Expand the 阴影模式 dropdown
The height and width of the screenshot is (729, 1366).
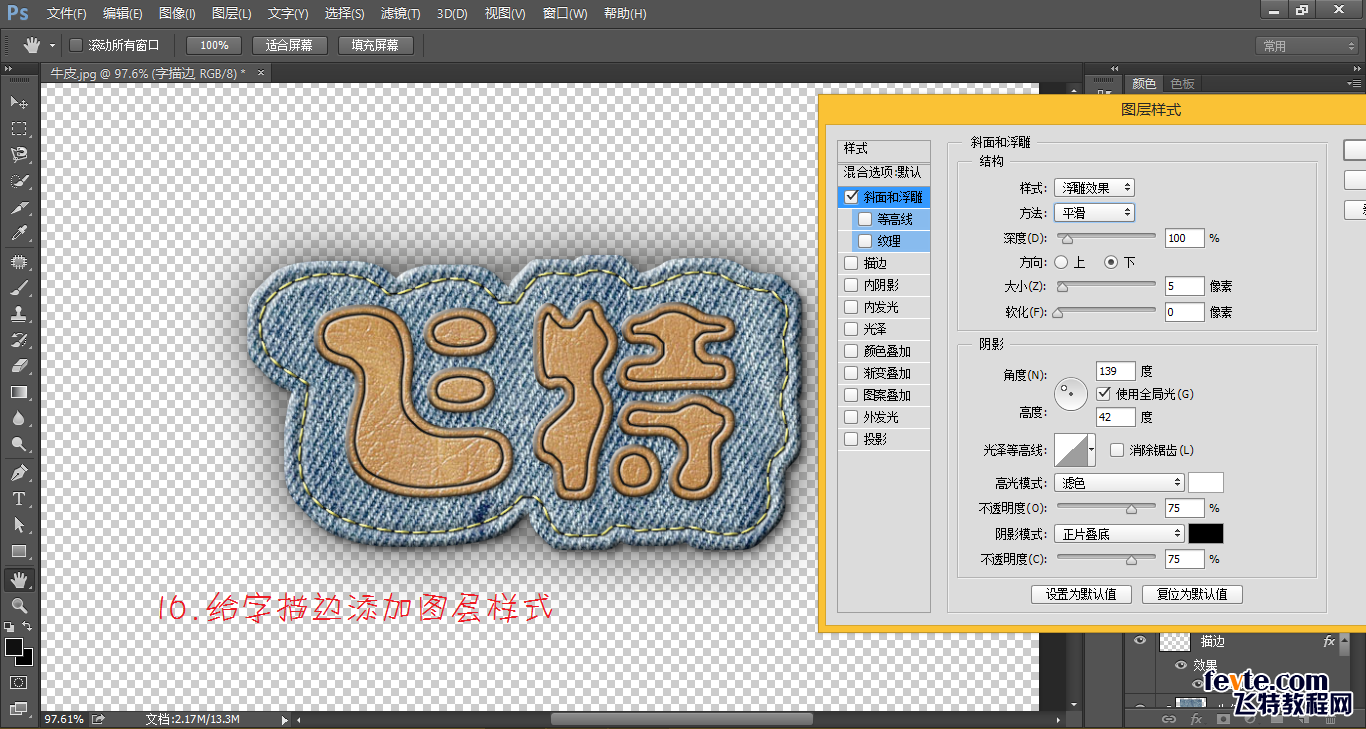(1118, 533)
